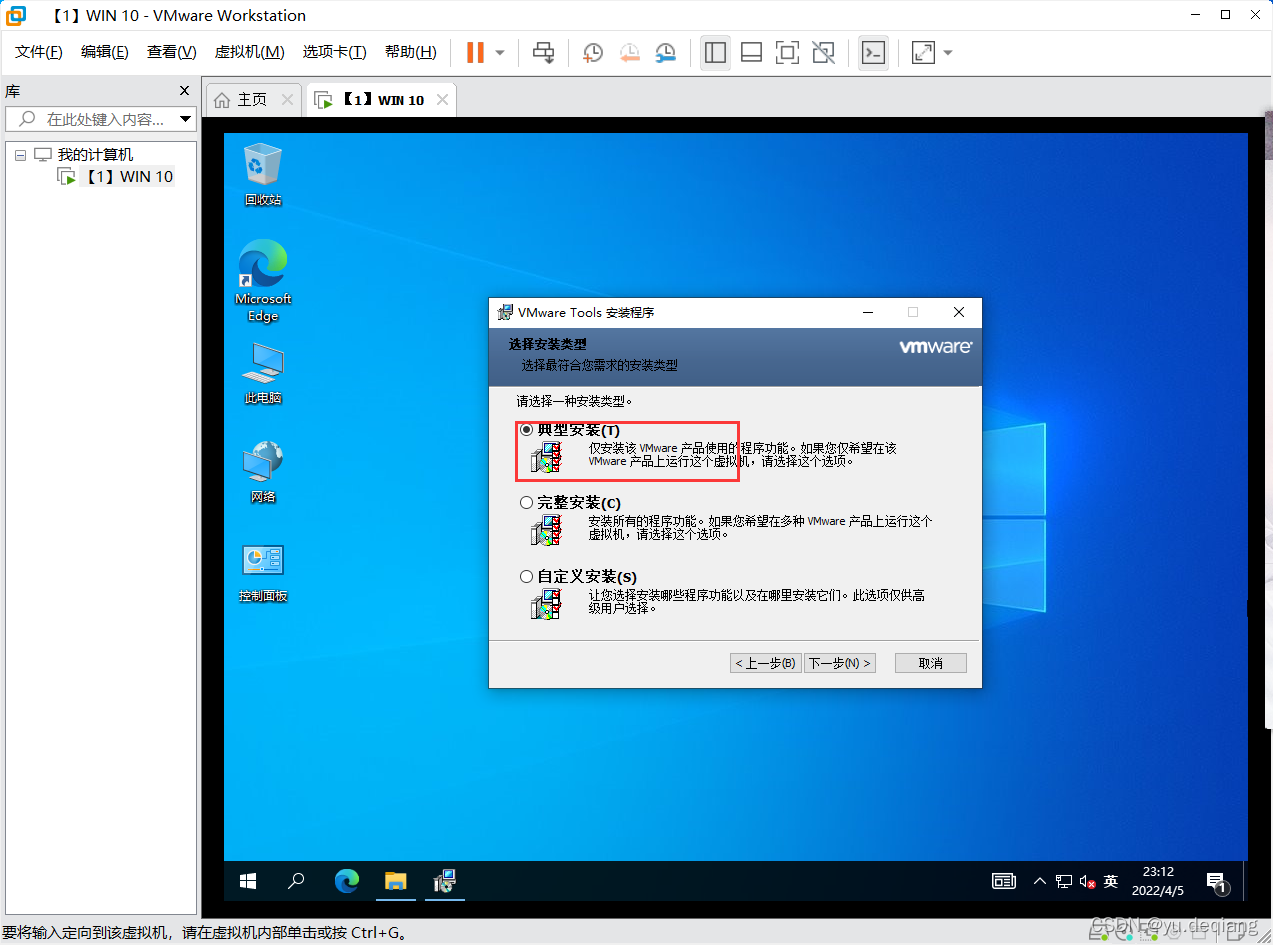This screenshot has height=945, width=1273.
Task: Click the 控制面板 desktop icon
Action: (263, 572)
